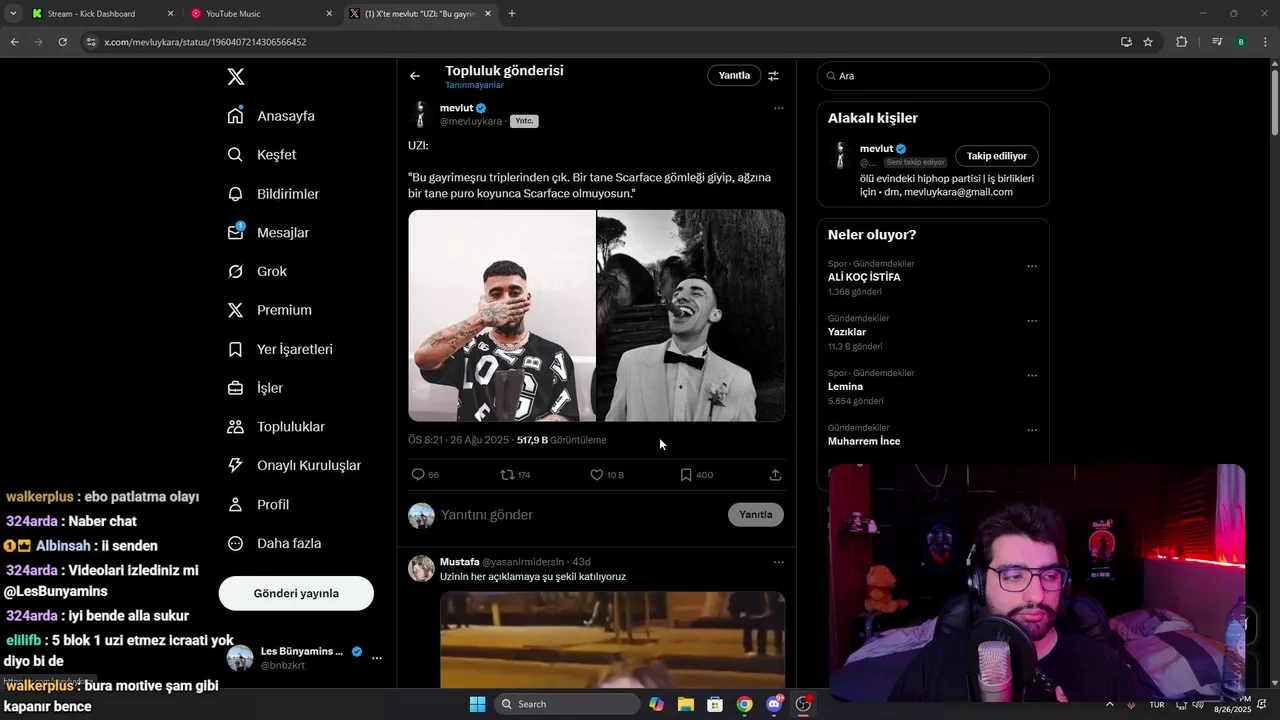Go back in browser history
The width and height of the screenshot is (1280, 720).
pyautogui.click(x=14, y=42)
